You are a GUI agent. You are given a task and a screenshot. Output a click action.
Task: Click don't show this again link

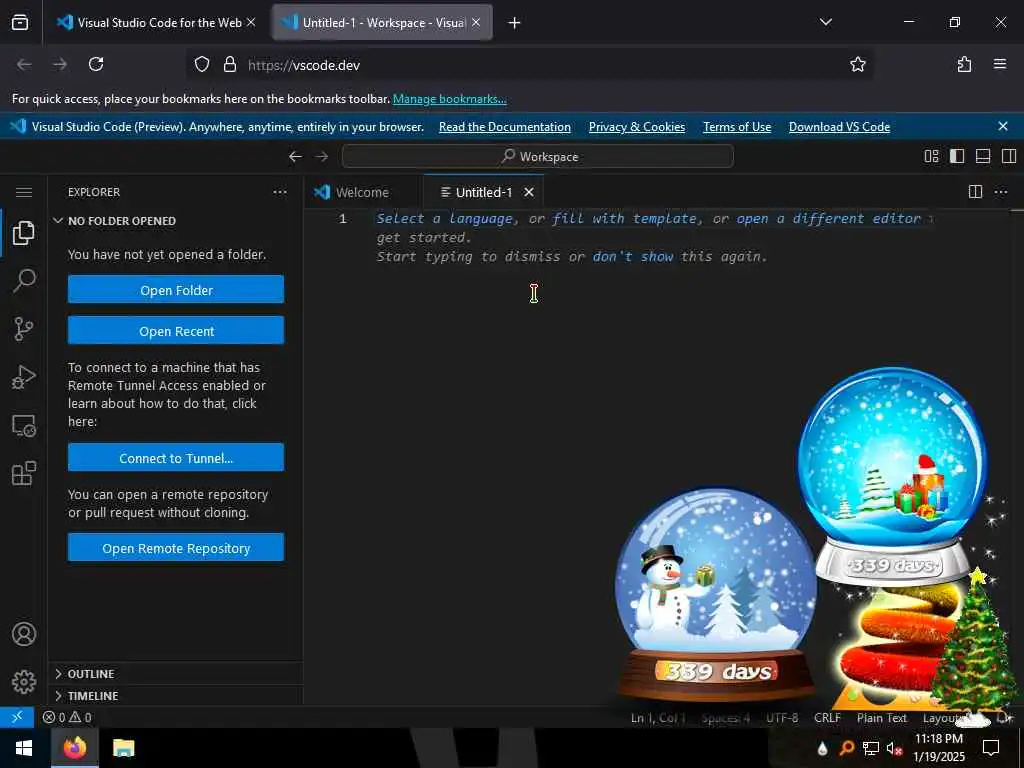(x=633, y=257)
